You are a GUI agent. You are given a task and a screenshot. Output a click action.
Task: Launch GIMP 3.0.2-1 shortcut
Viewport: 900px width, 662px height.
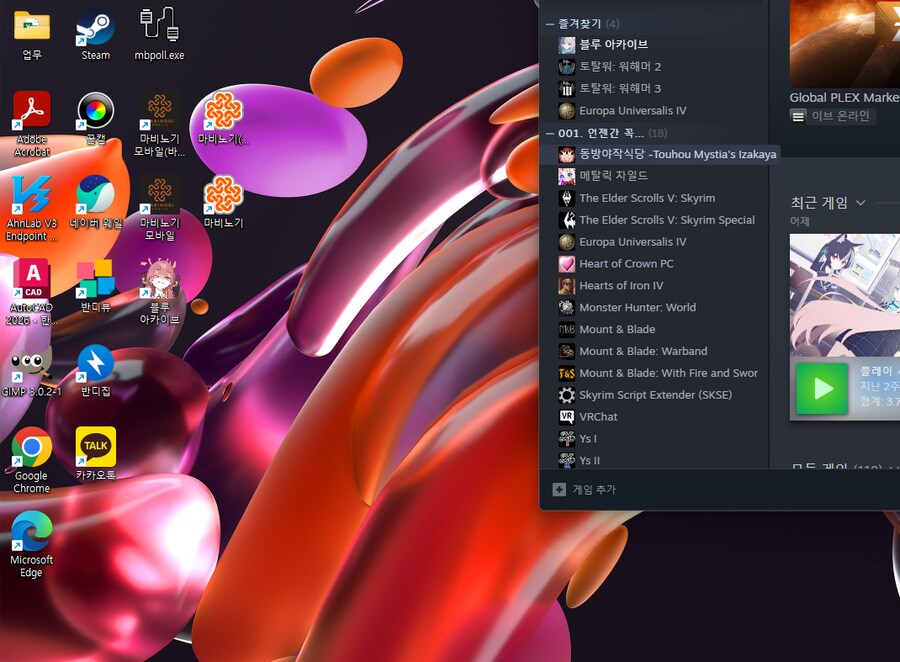[x=32, y=370]
